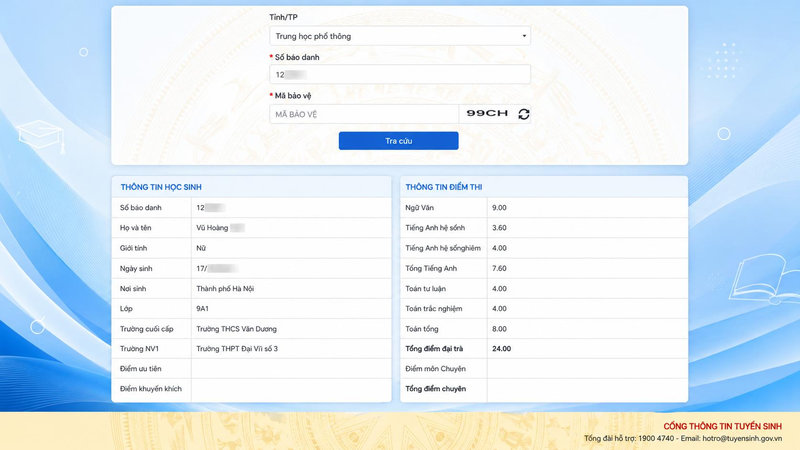This screenshot has width=800, height=450.
Task: Select the text Trường THPT Đại Vĩi số 3
Action: click(x=237, y=348)
